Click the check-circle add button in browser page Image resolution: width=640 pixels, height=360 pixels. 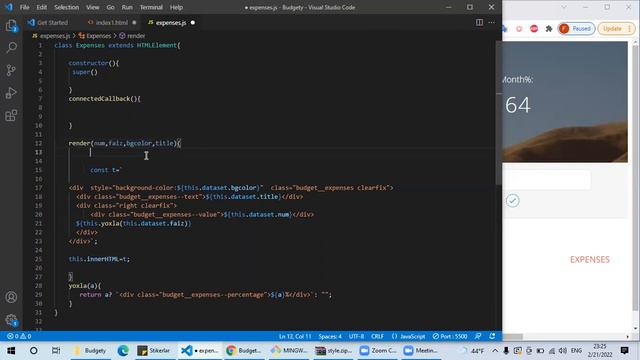513,200
